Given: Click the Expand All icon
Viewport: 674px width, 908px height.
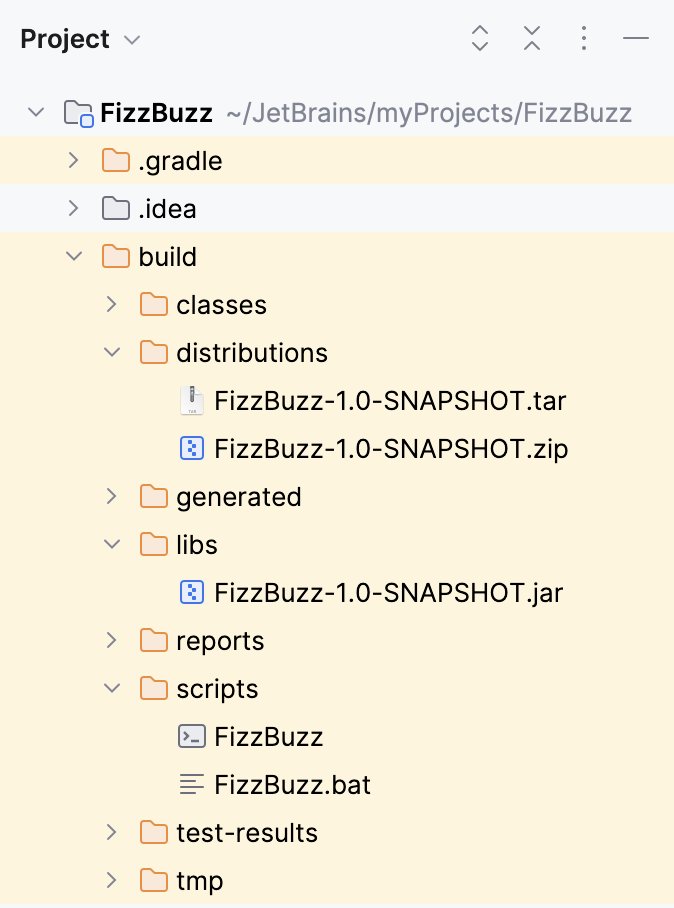Looking at the screenshot, I should pos(479,38).
